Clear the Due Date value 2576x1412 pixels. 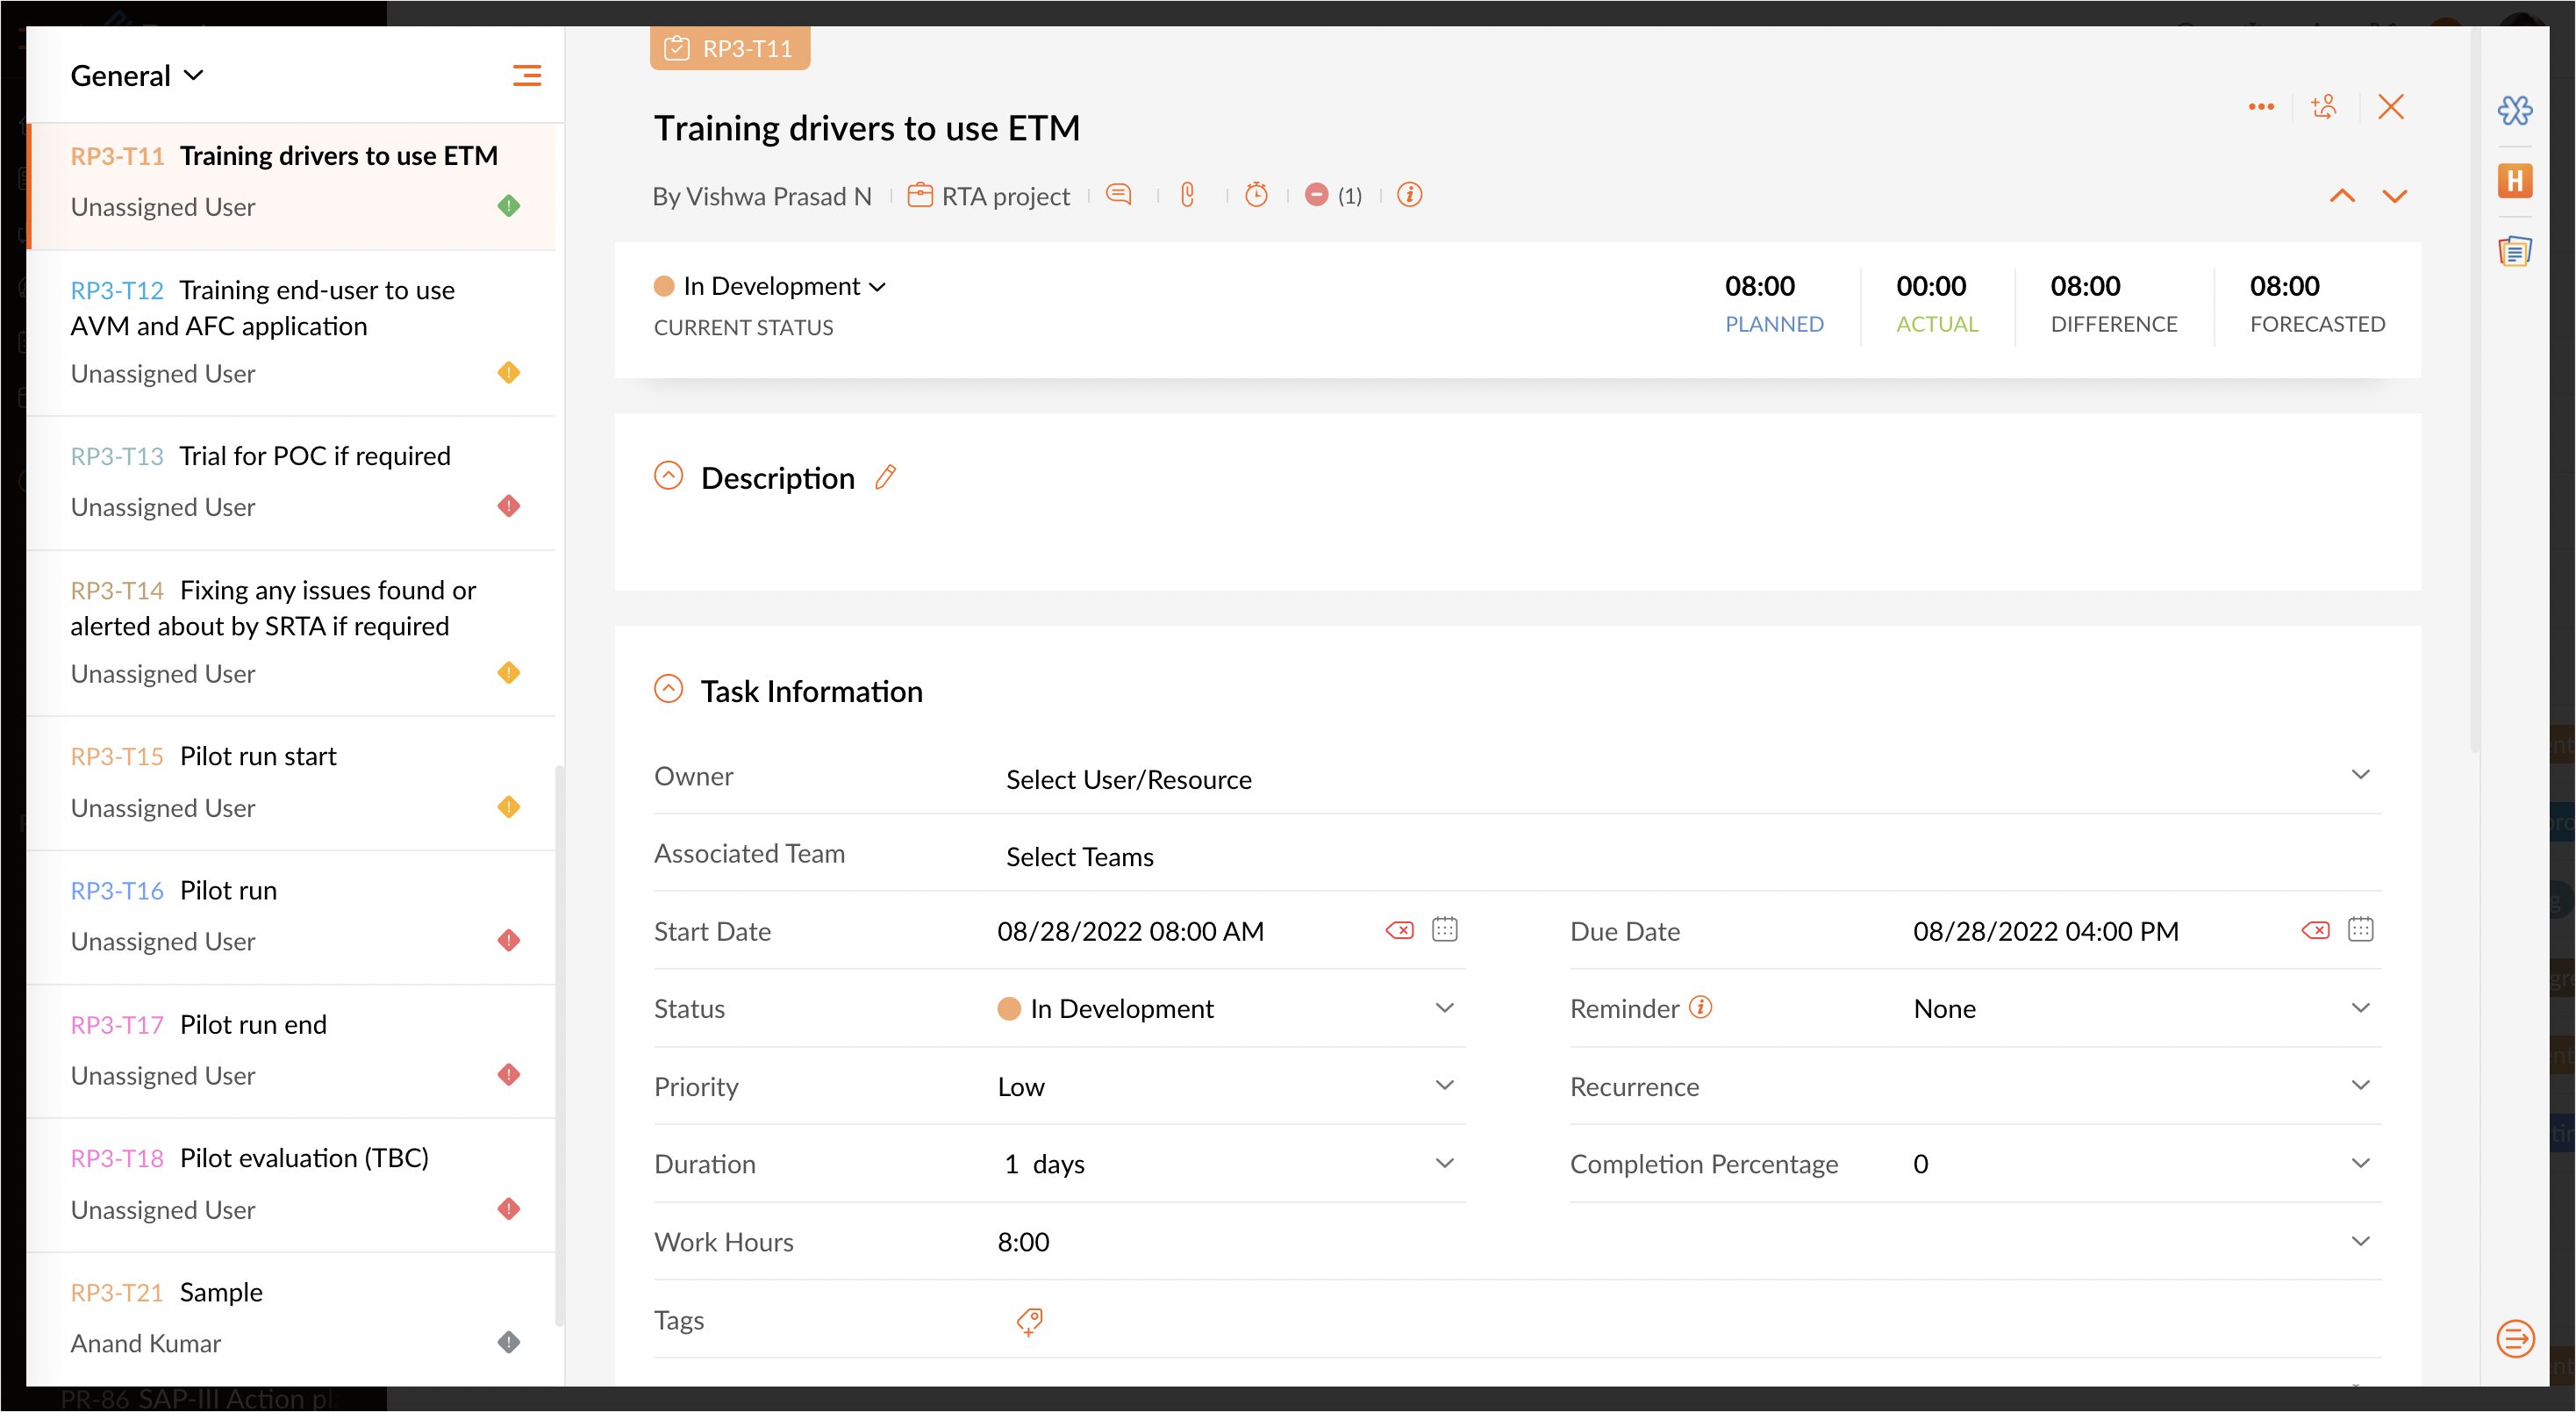point(2315,930)
